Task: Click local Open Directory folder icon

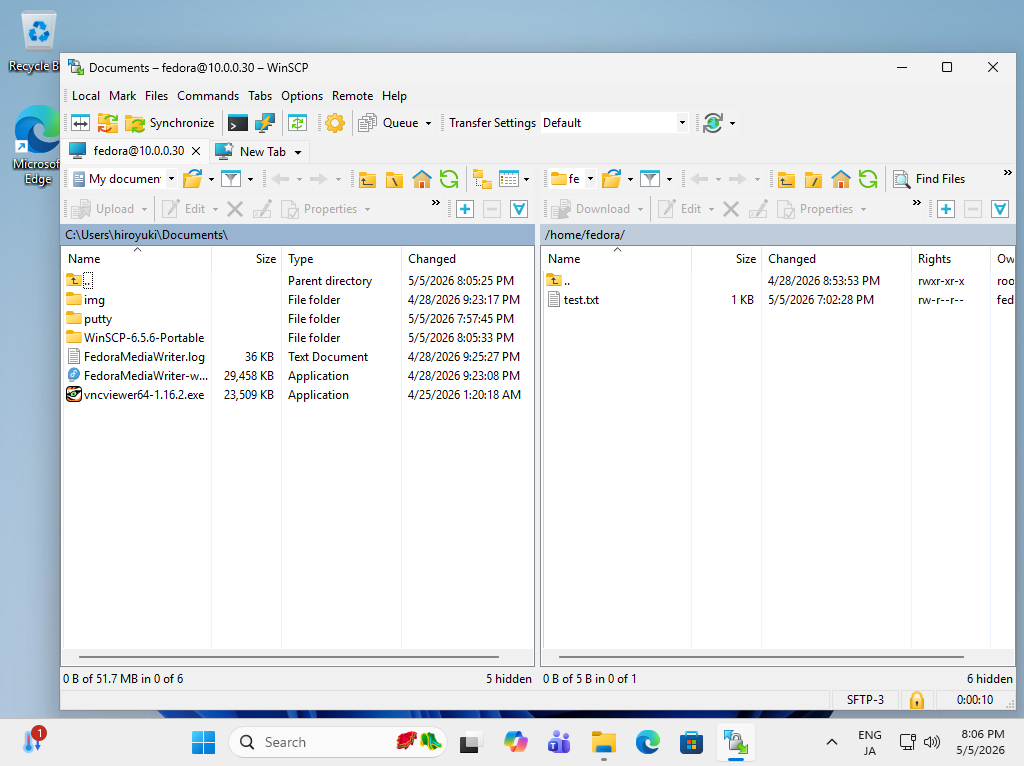Action: [193, 179]
